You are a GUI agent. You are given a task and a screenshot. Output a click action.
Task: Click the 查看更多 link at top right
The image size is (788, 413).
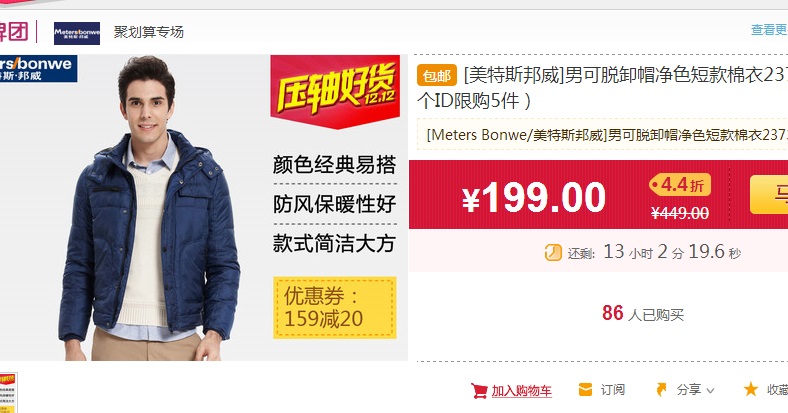point(769,30)
